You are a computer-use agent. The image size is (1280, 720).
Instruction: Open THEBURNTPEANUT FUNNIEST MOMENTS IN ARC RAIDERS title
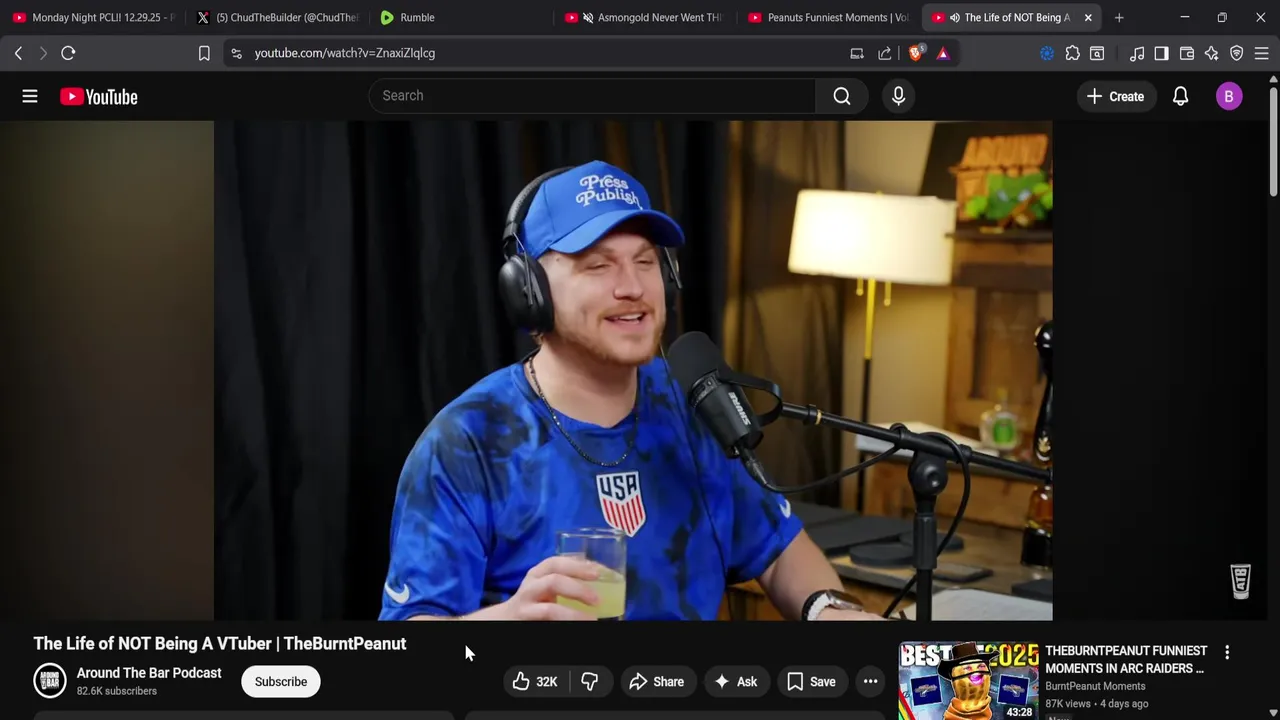pos(1126,660)
